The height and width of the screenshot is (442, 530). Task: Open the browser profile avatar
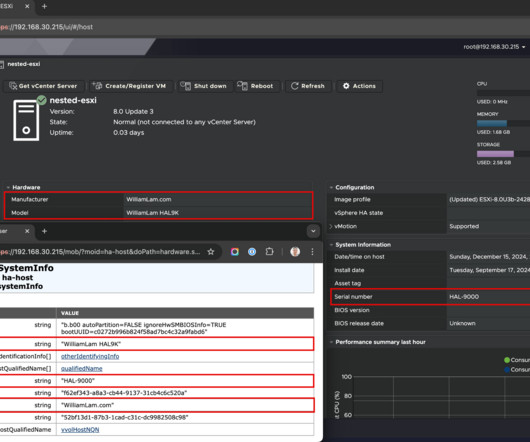pyautogui.click(x=295, y=252)
